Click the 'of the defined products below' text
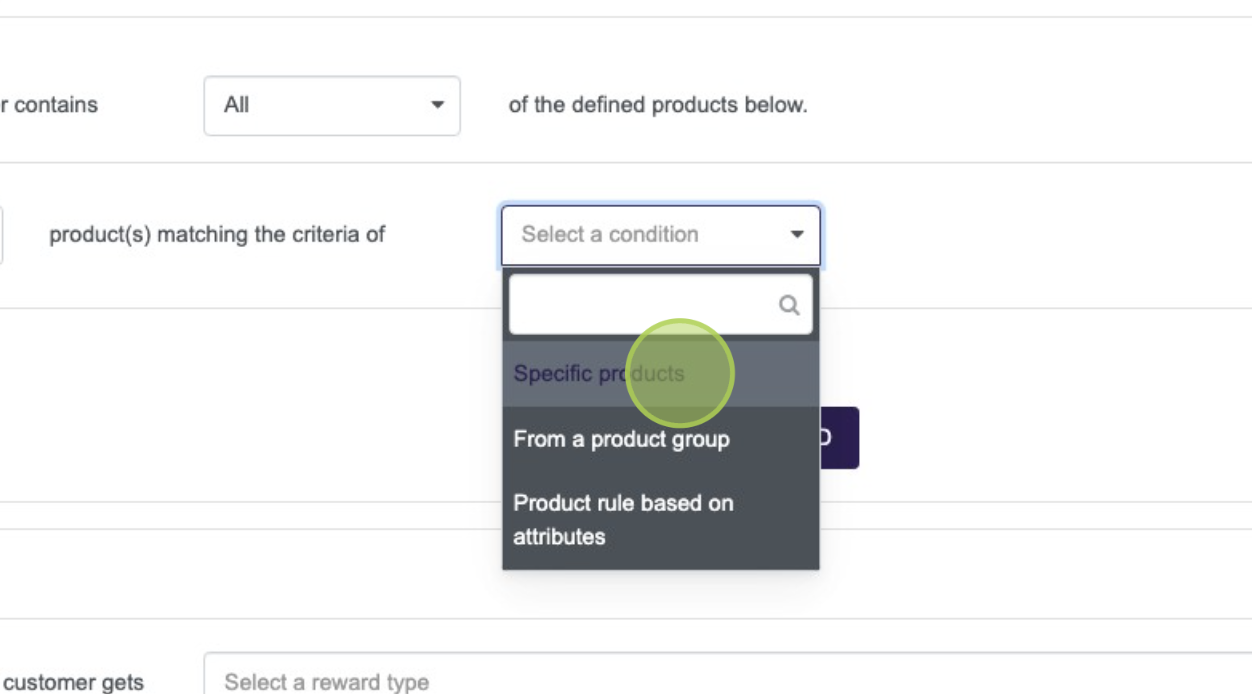 657,105
